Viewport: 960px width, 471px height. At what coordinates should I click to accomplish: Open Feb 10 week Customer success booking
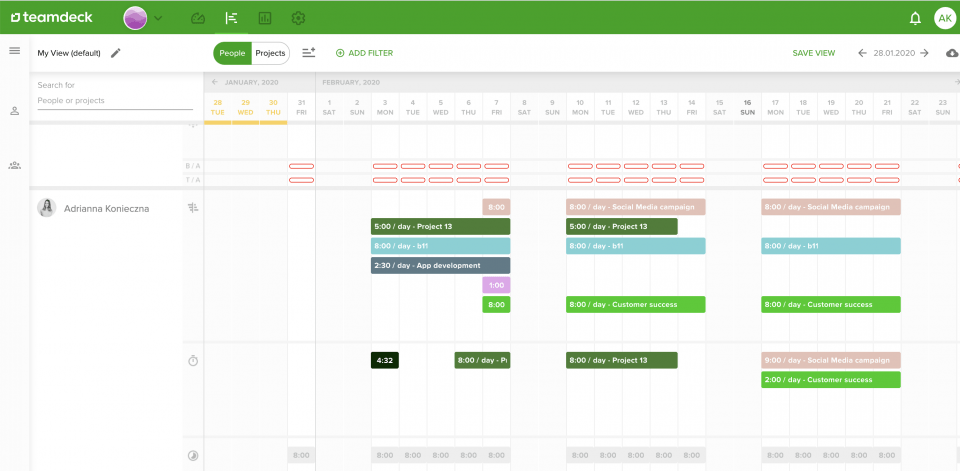636,304
